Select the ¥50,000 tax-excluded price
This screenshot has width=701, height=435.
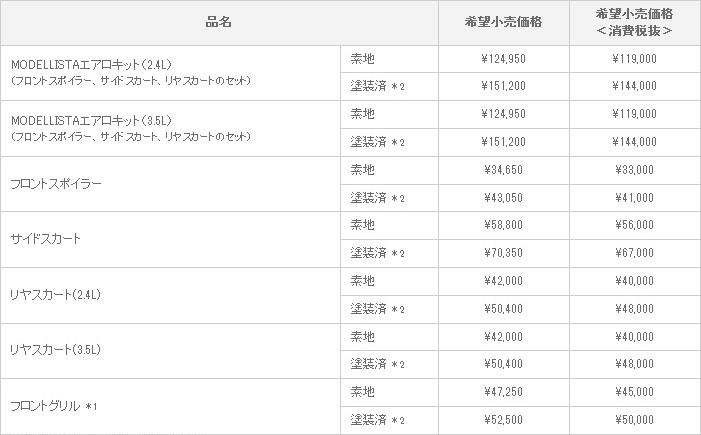coord(634,420)
